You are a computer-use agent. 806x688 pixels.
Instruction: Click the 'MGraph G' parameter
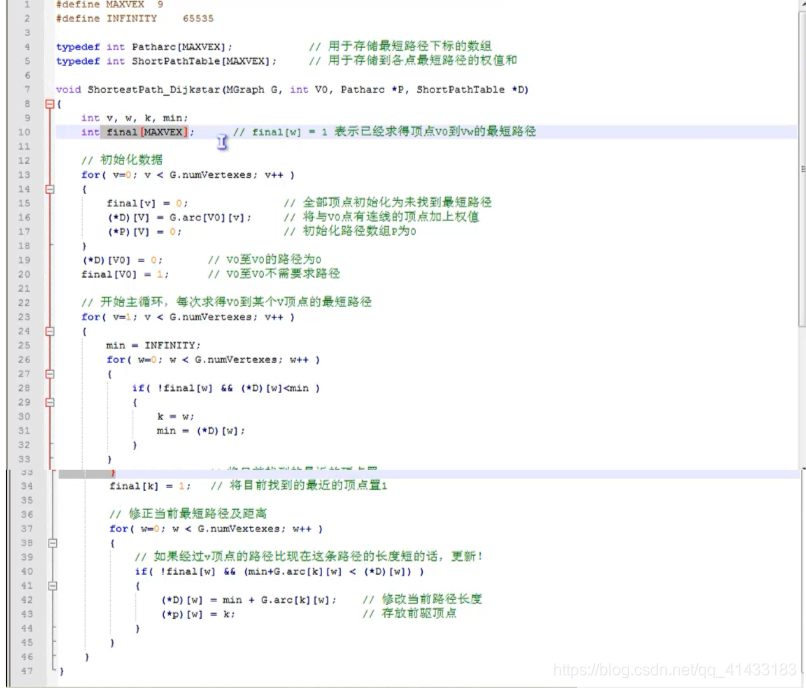point(251,89)
